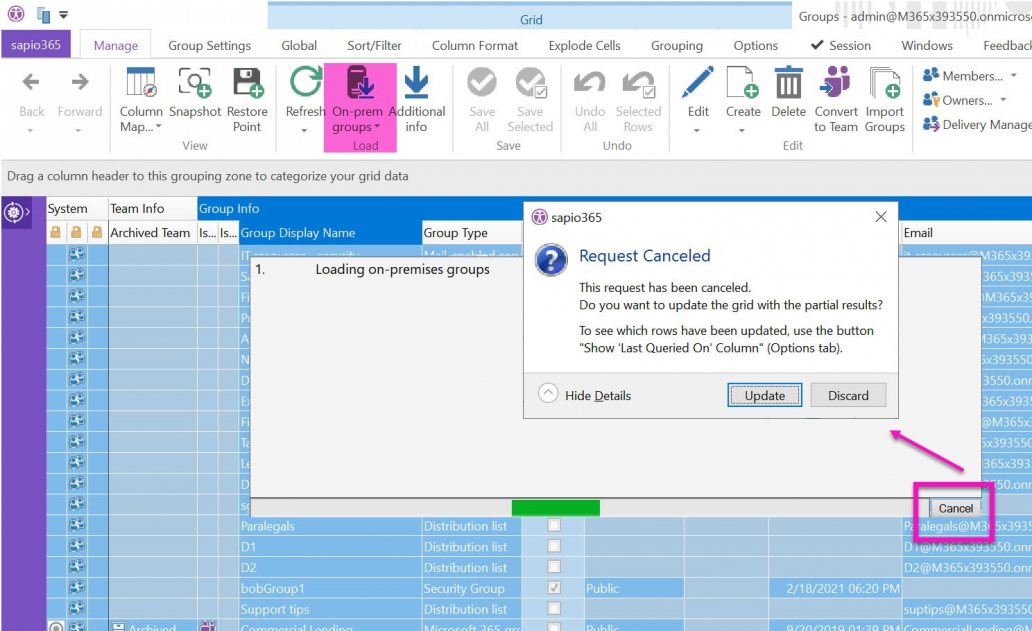The image size is (1032, 631).
Task: Click Discard in the dialog
Action: click(x=848, y=395)
